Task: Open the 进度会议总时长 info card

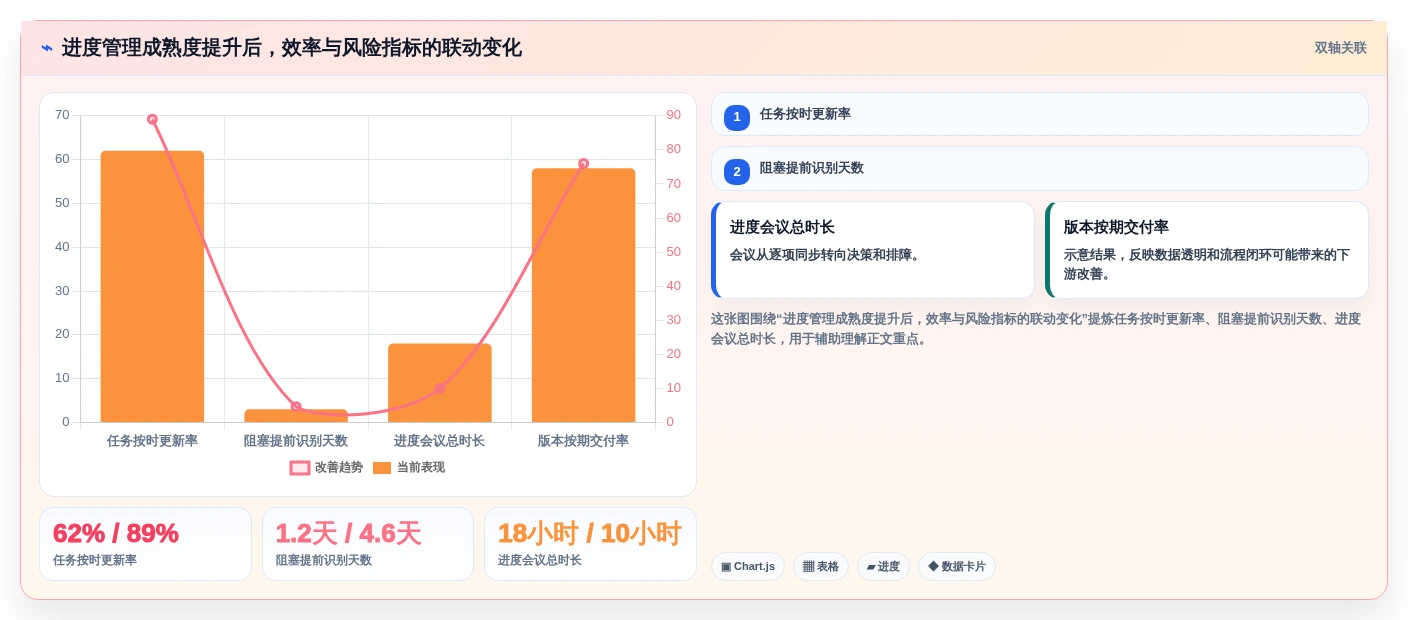Action: point(873,250)
